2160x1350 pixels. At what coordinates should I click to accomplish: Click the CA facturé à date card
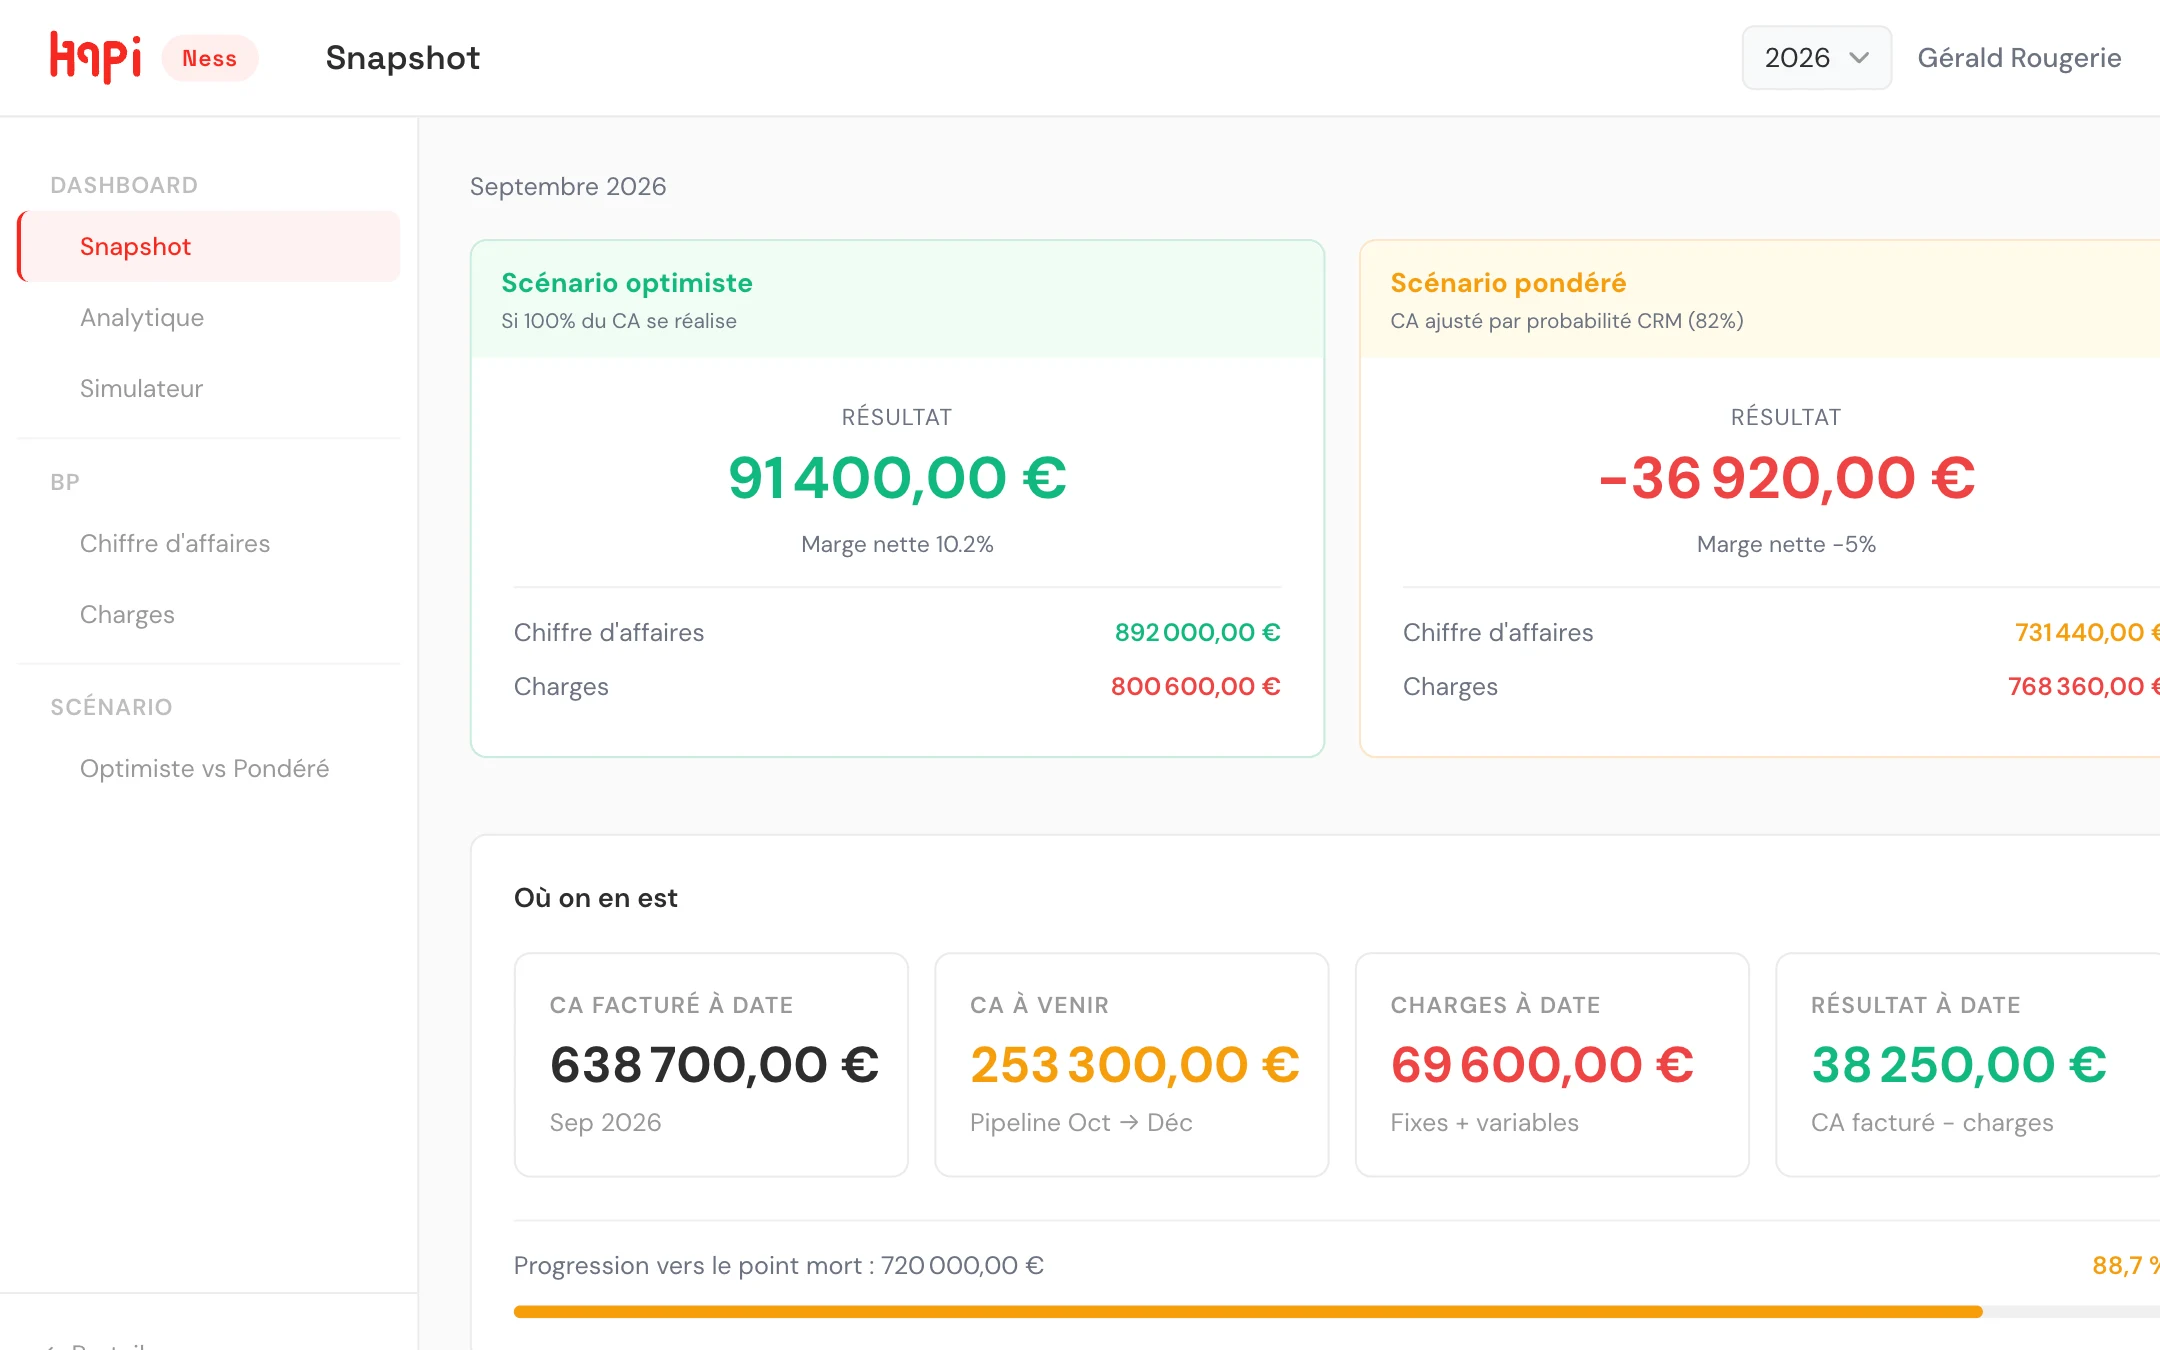point(711,1065)
